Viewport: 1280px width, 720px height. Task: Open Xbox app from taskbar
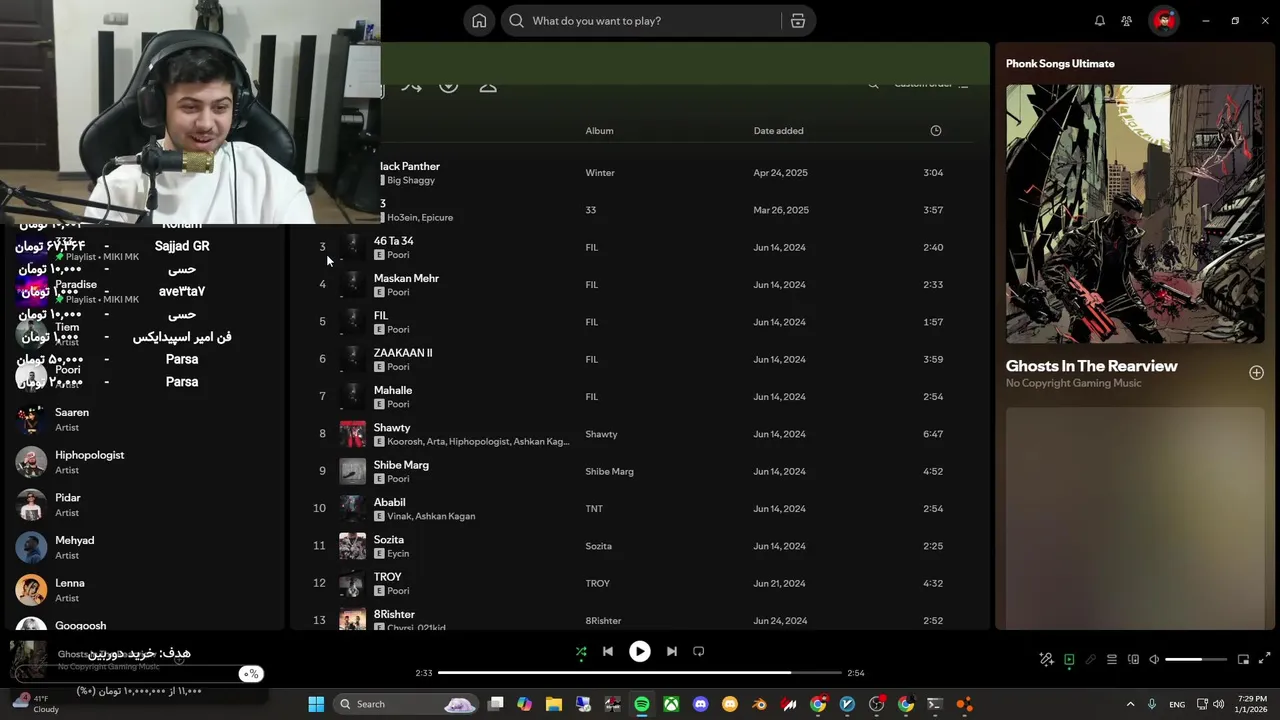[x=672, y=704]
